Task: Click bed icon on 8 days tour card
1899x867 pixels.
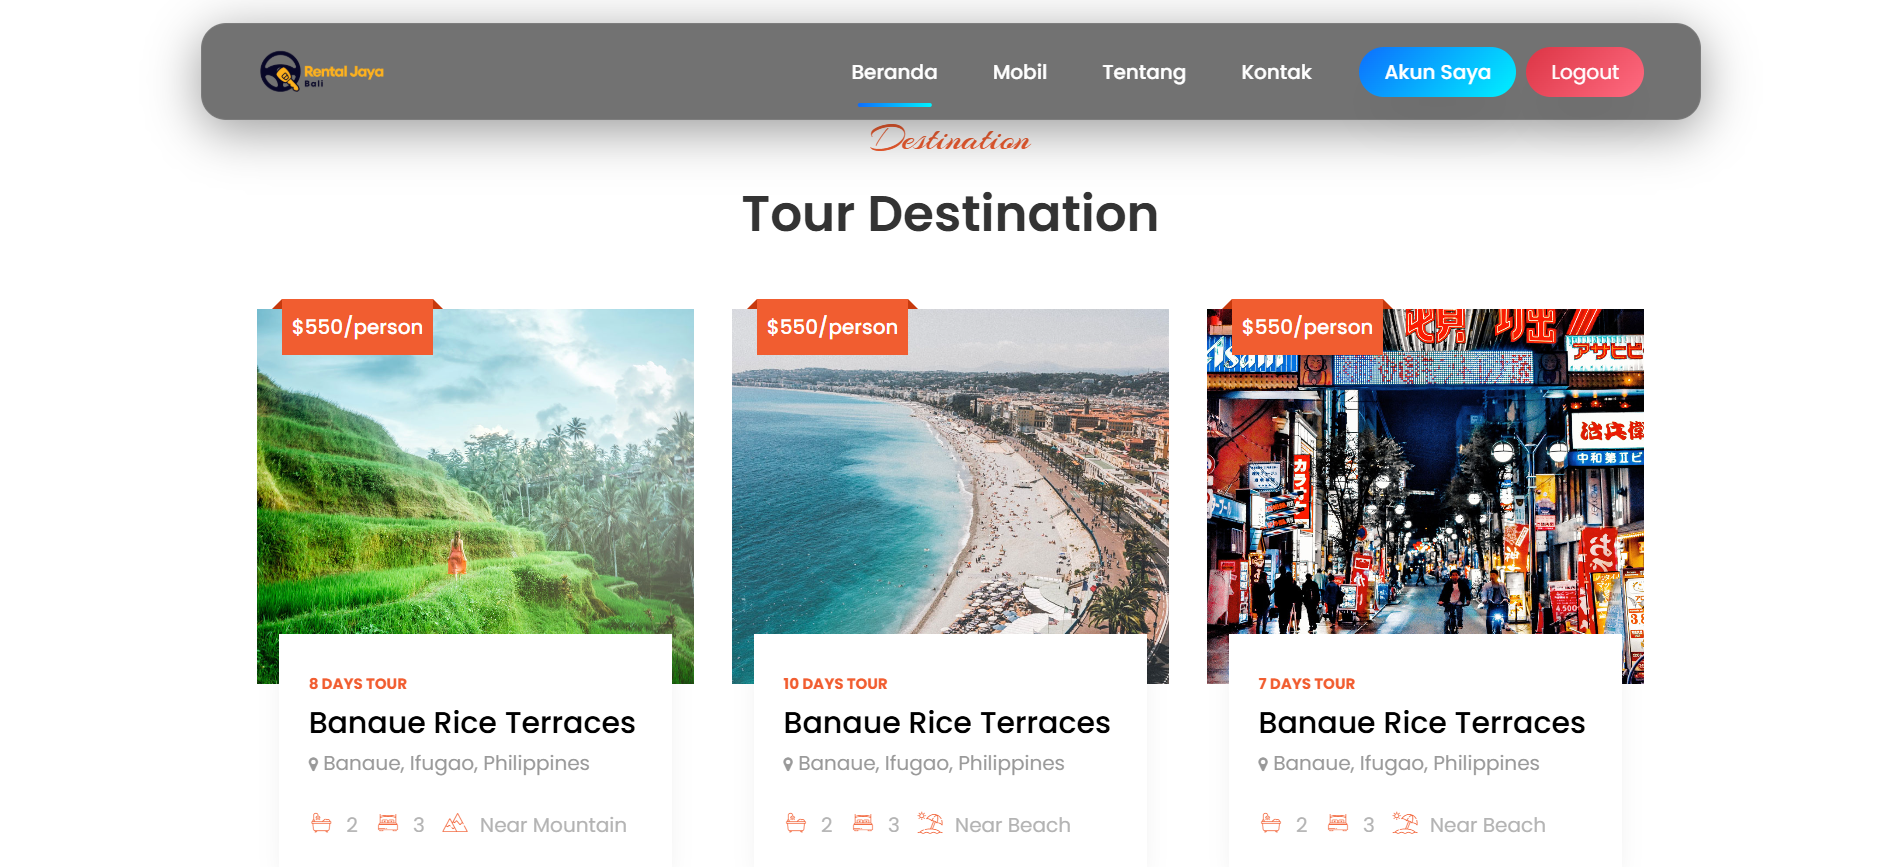Action: point(388,824)
